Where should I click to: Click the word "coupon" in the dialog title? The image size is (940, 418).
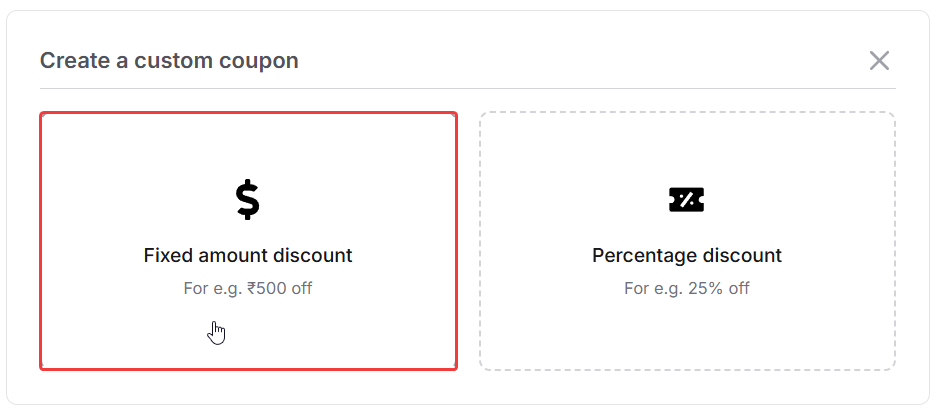pyautogui.click(x=264, y=61)
